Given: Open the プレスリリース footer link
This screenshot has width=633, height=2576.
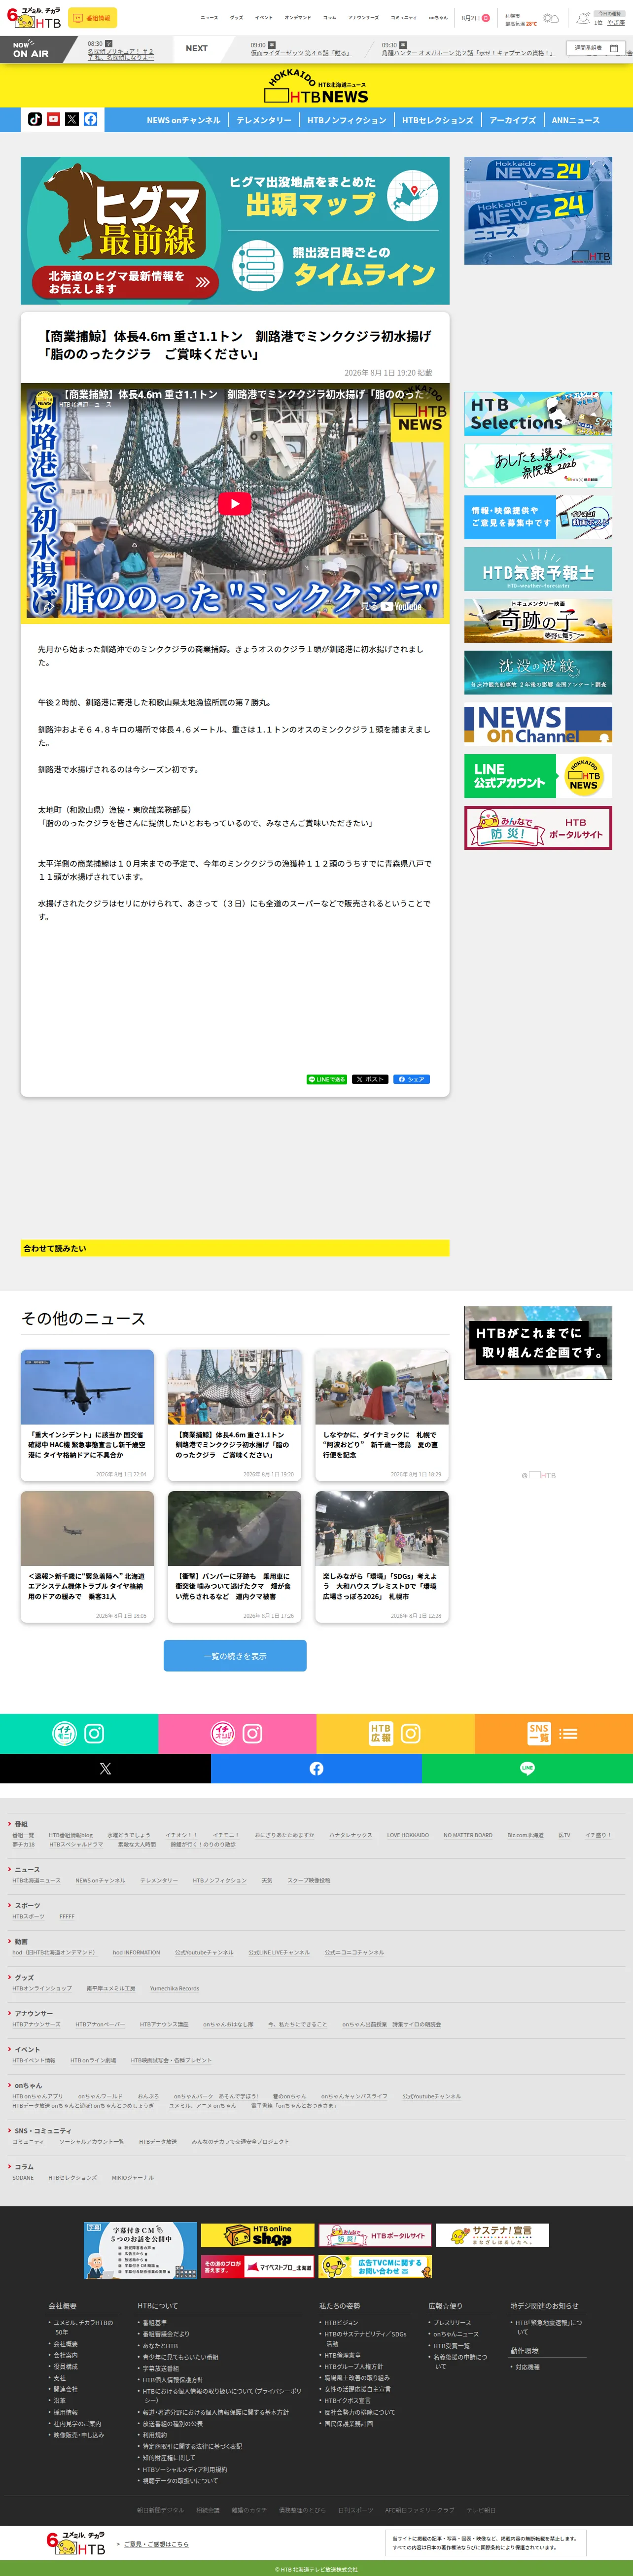Looking at the screenshot, I should pos(452,2322).
